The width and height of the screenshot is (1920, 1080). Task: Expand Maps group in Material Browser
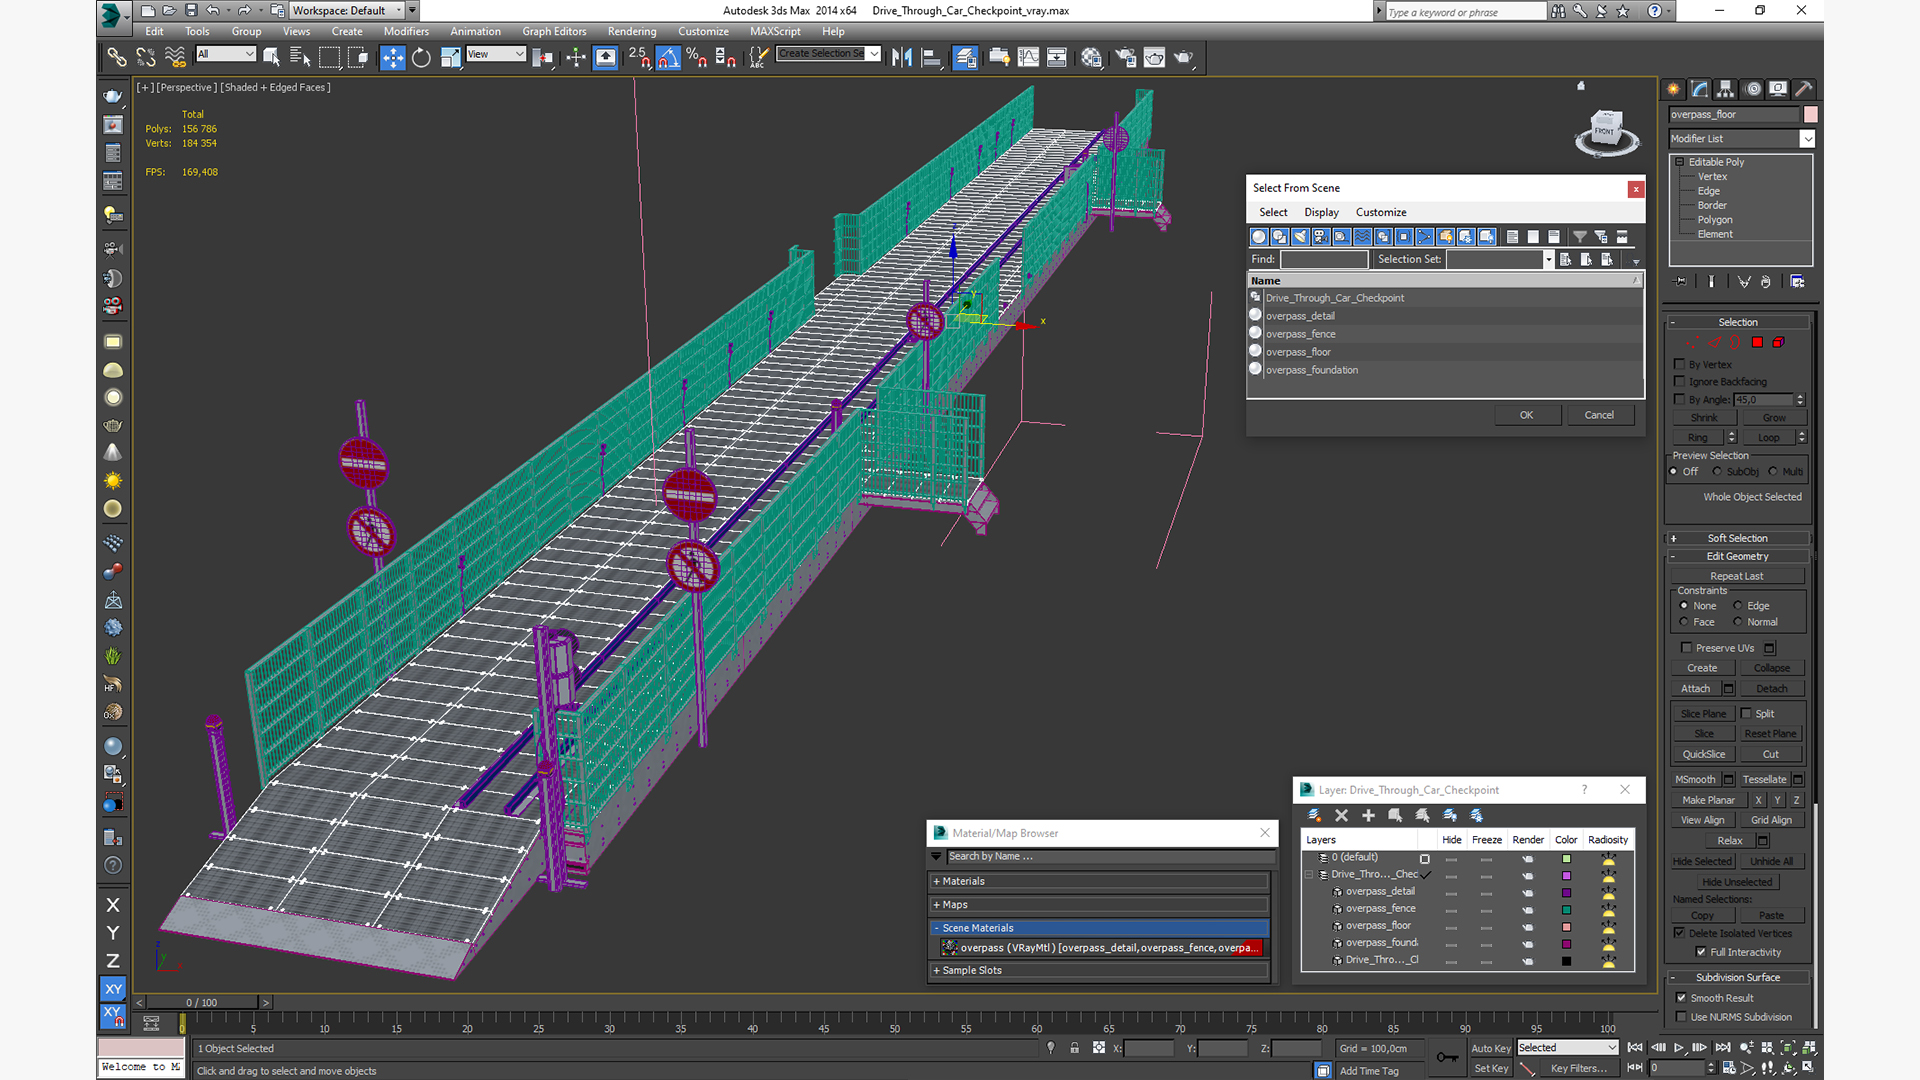(1100, 905)
